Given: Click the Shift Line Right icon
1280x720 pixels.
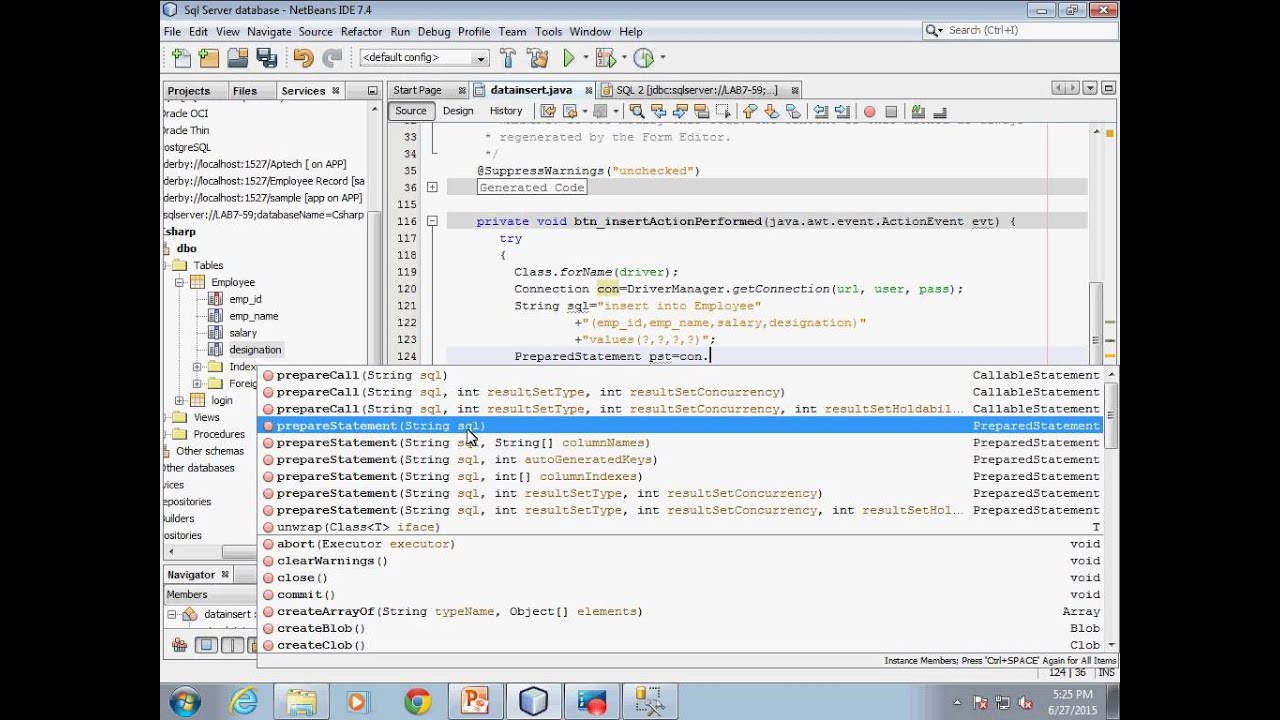Looking at the screenshot, I should coord(842,111).
